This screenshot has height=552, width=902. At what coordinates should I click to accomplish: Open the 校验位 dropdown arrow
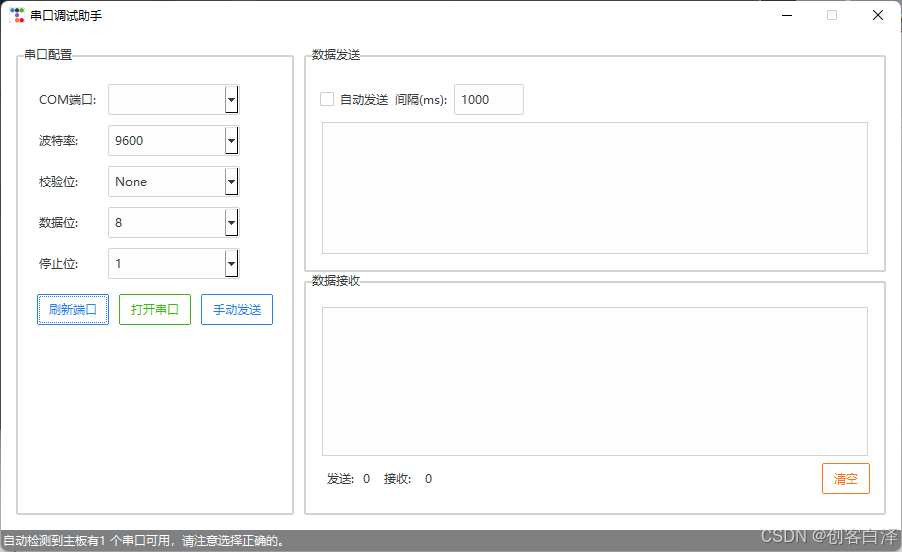coord(231,182)
